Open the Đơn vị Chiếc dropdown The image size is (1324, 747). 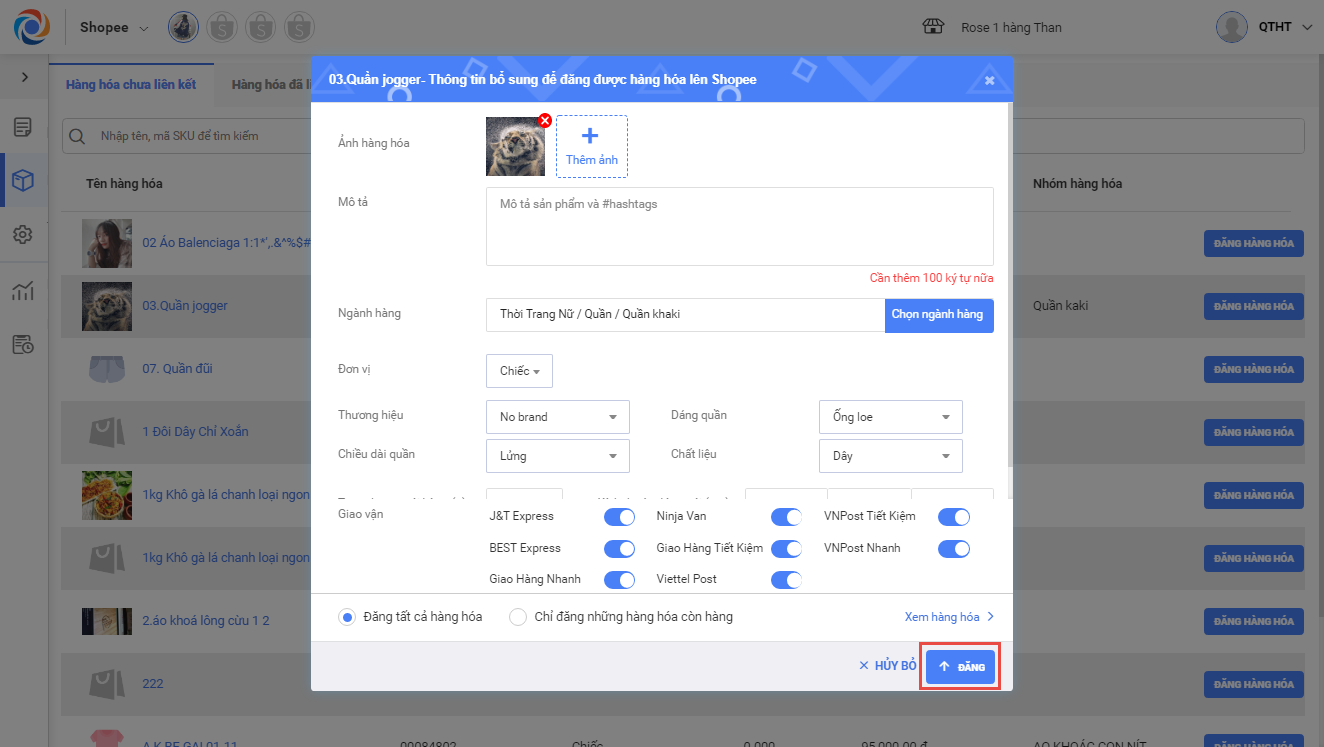click(x=519, y=371)
